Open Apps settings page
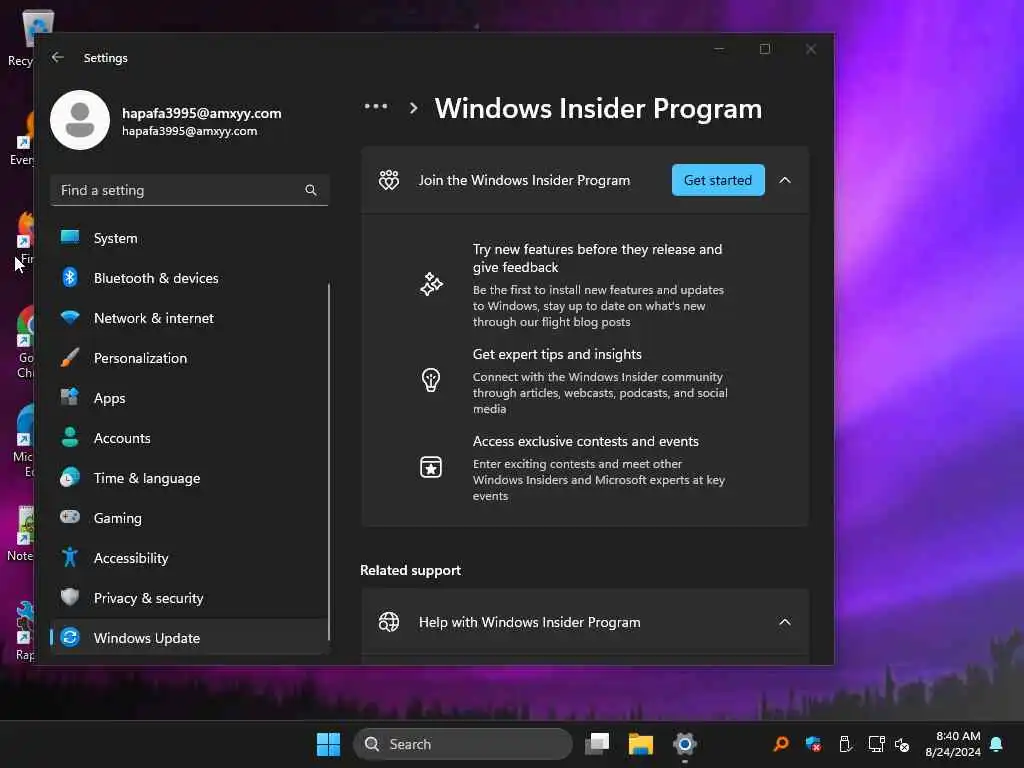Viewport: 1024px width, 768px height. pos(189,398)
